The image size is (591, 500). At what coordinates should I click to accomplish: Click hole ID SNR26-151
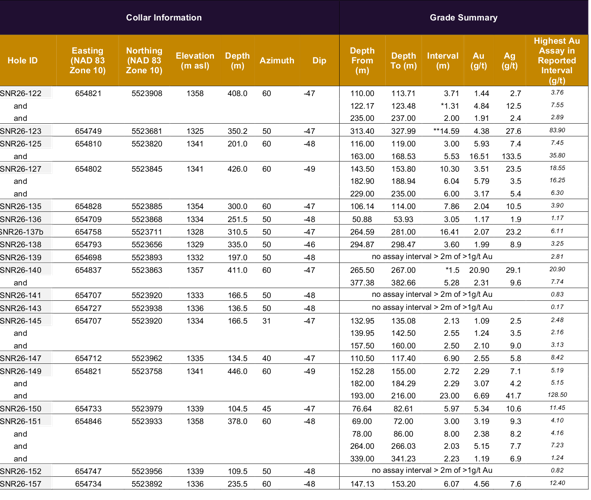click(x=21, y=421)
